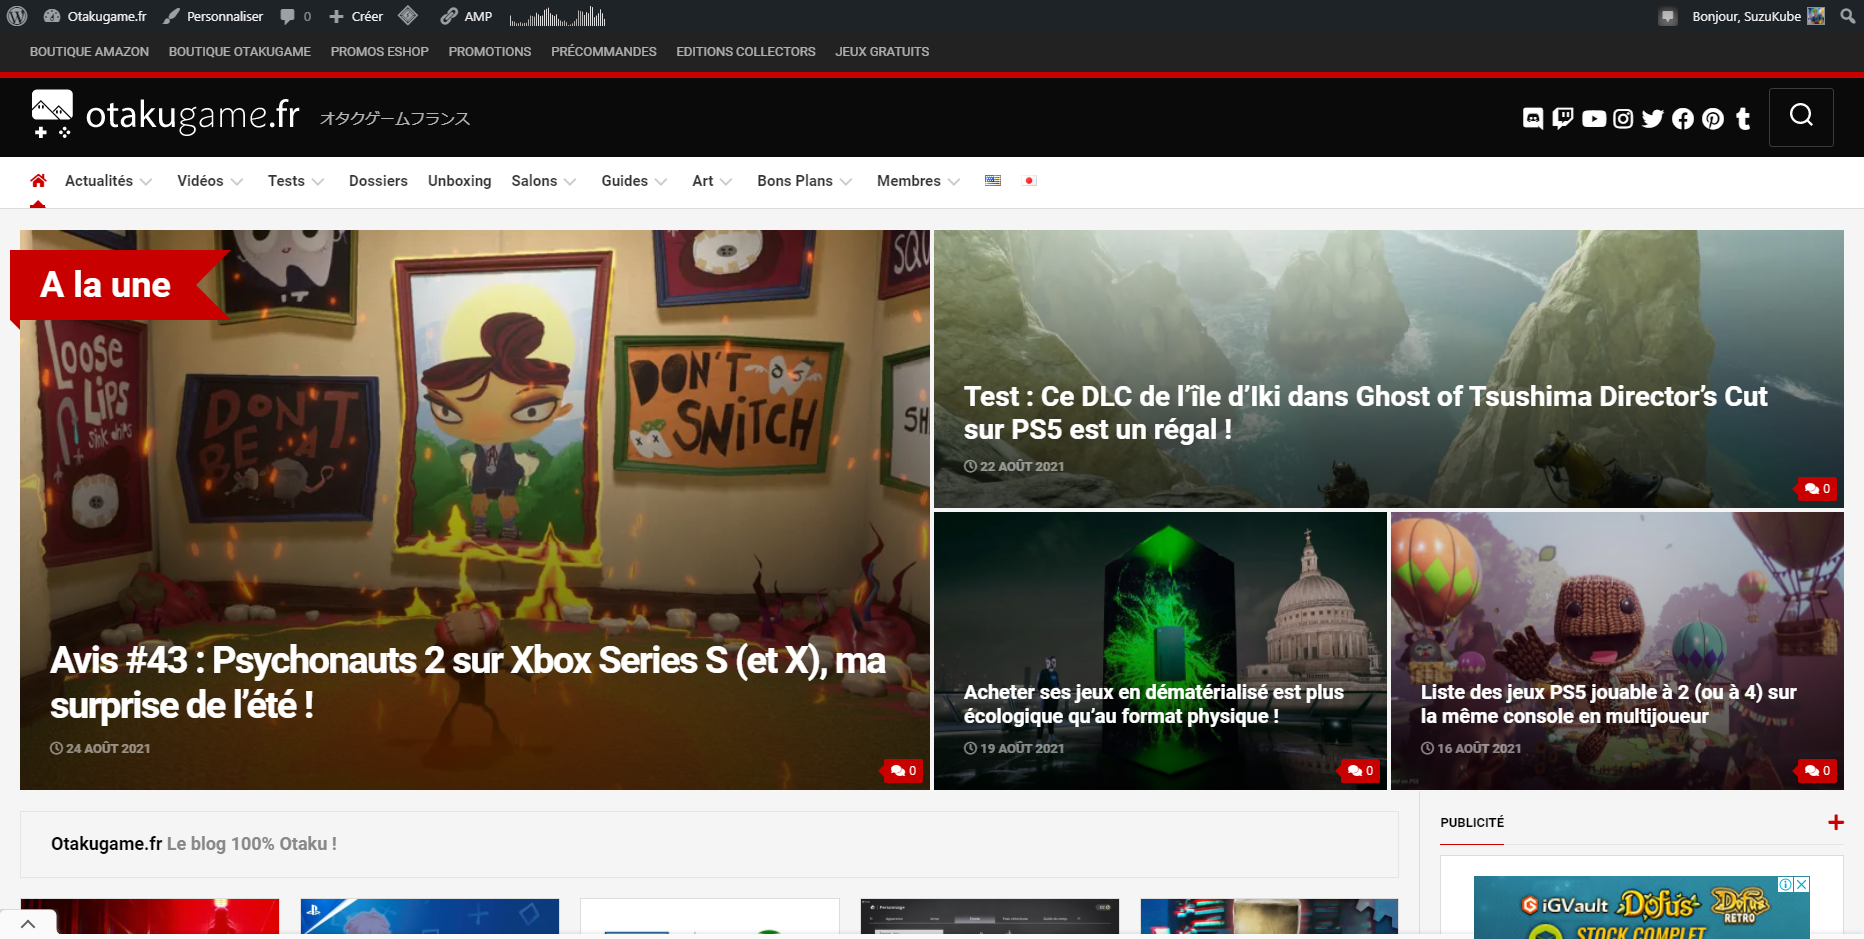Click the header search button
1864x939 pixels.
coord(1801,117)
